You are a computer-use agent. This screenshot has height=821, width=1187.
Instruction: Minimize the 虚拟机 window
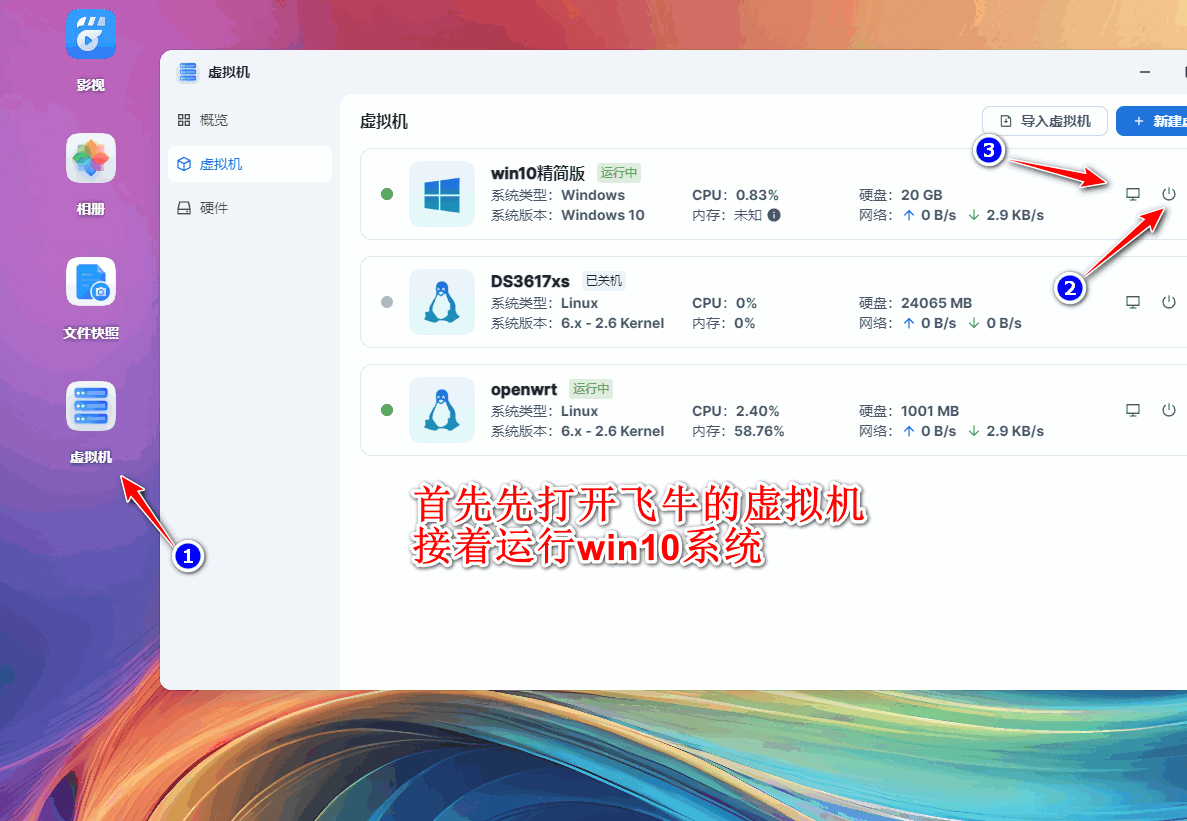1145,72
